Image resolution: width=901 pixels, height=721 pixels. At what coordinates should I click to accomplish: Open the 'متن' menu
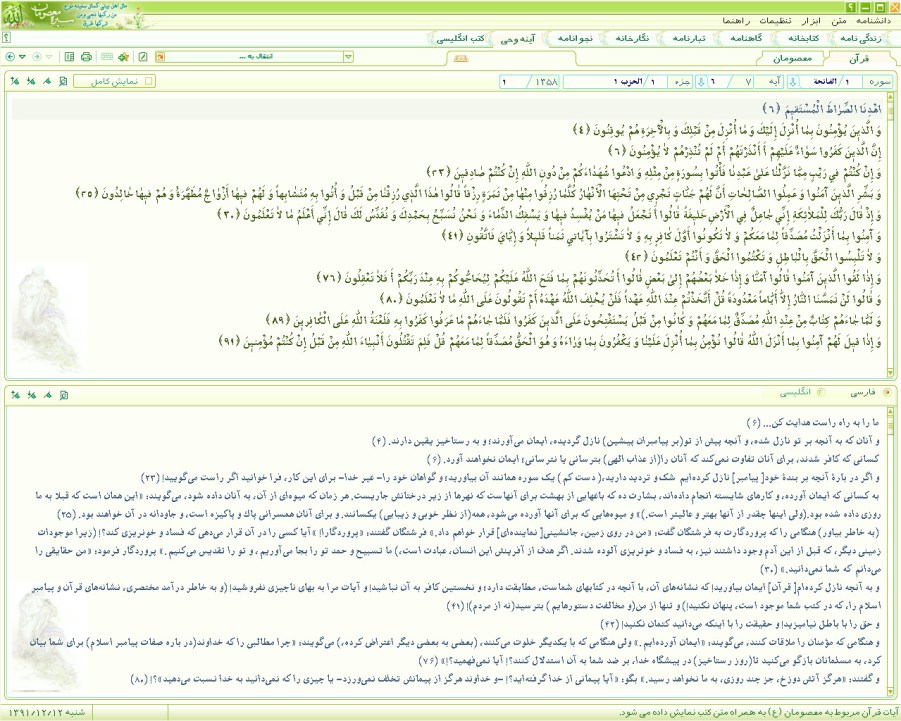pos(838,21)
